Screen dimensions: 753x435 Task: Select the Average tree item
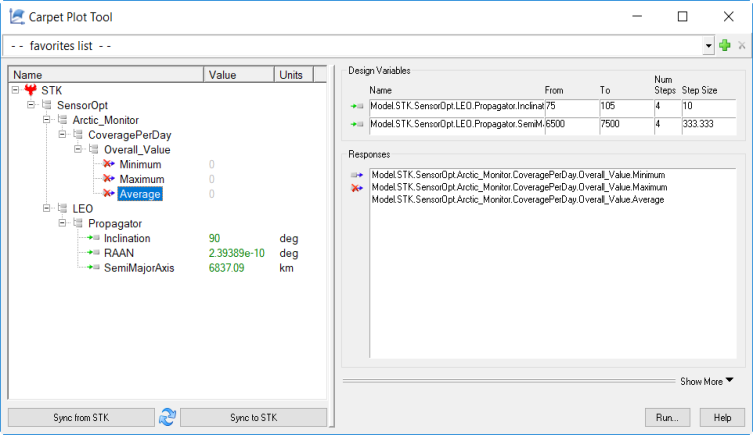tap(138, 194)
